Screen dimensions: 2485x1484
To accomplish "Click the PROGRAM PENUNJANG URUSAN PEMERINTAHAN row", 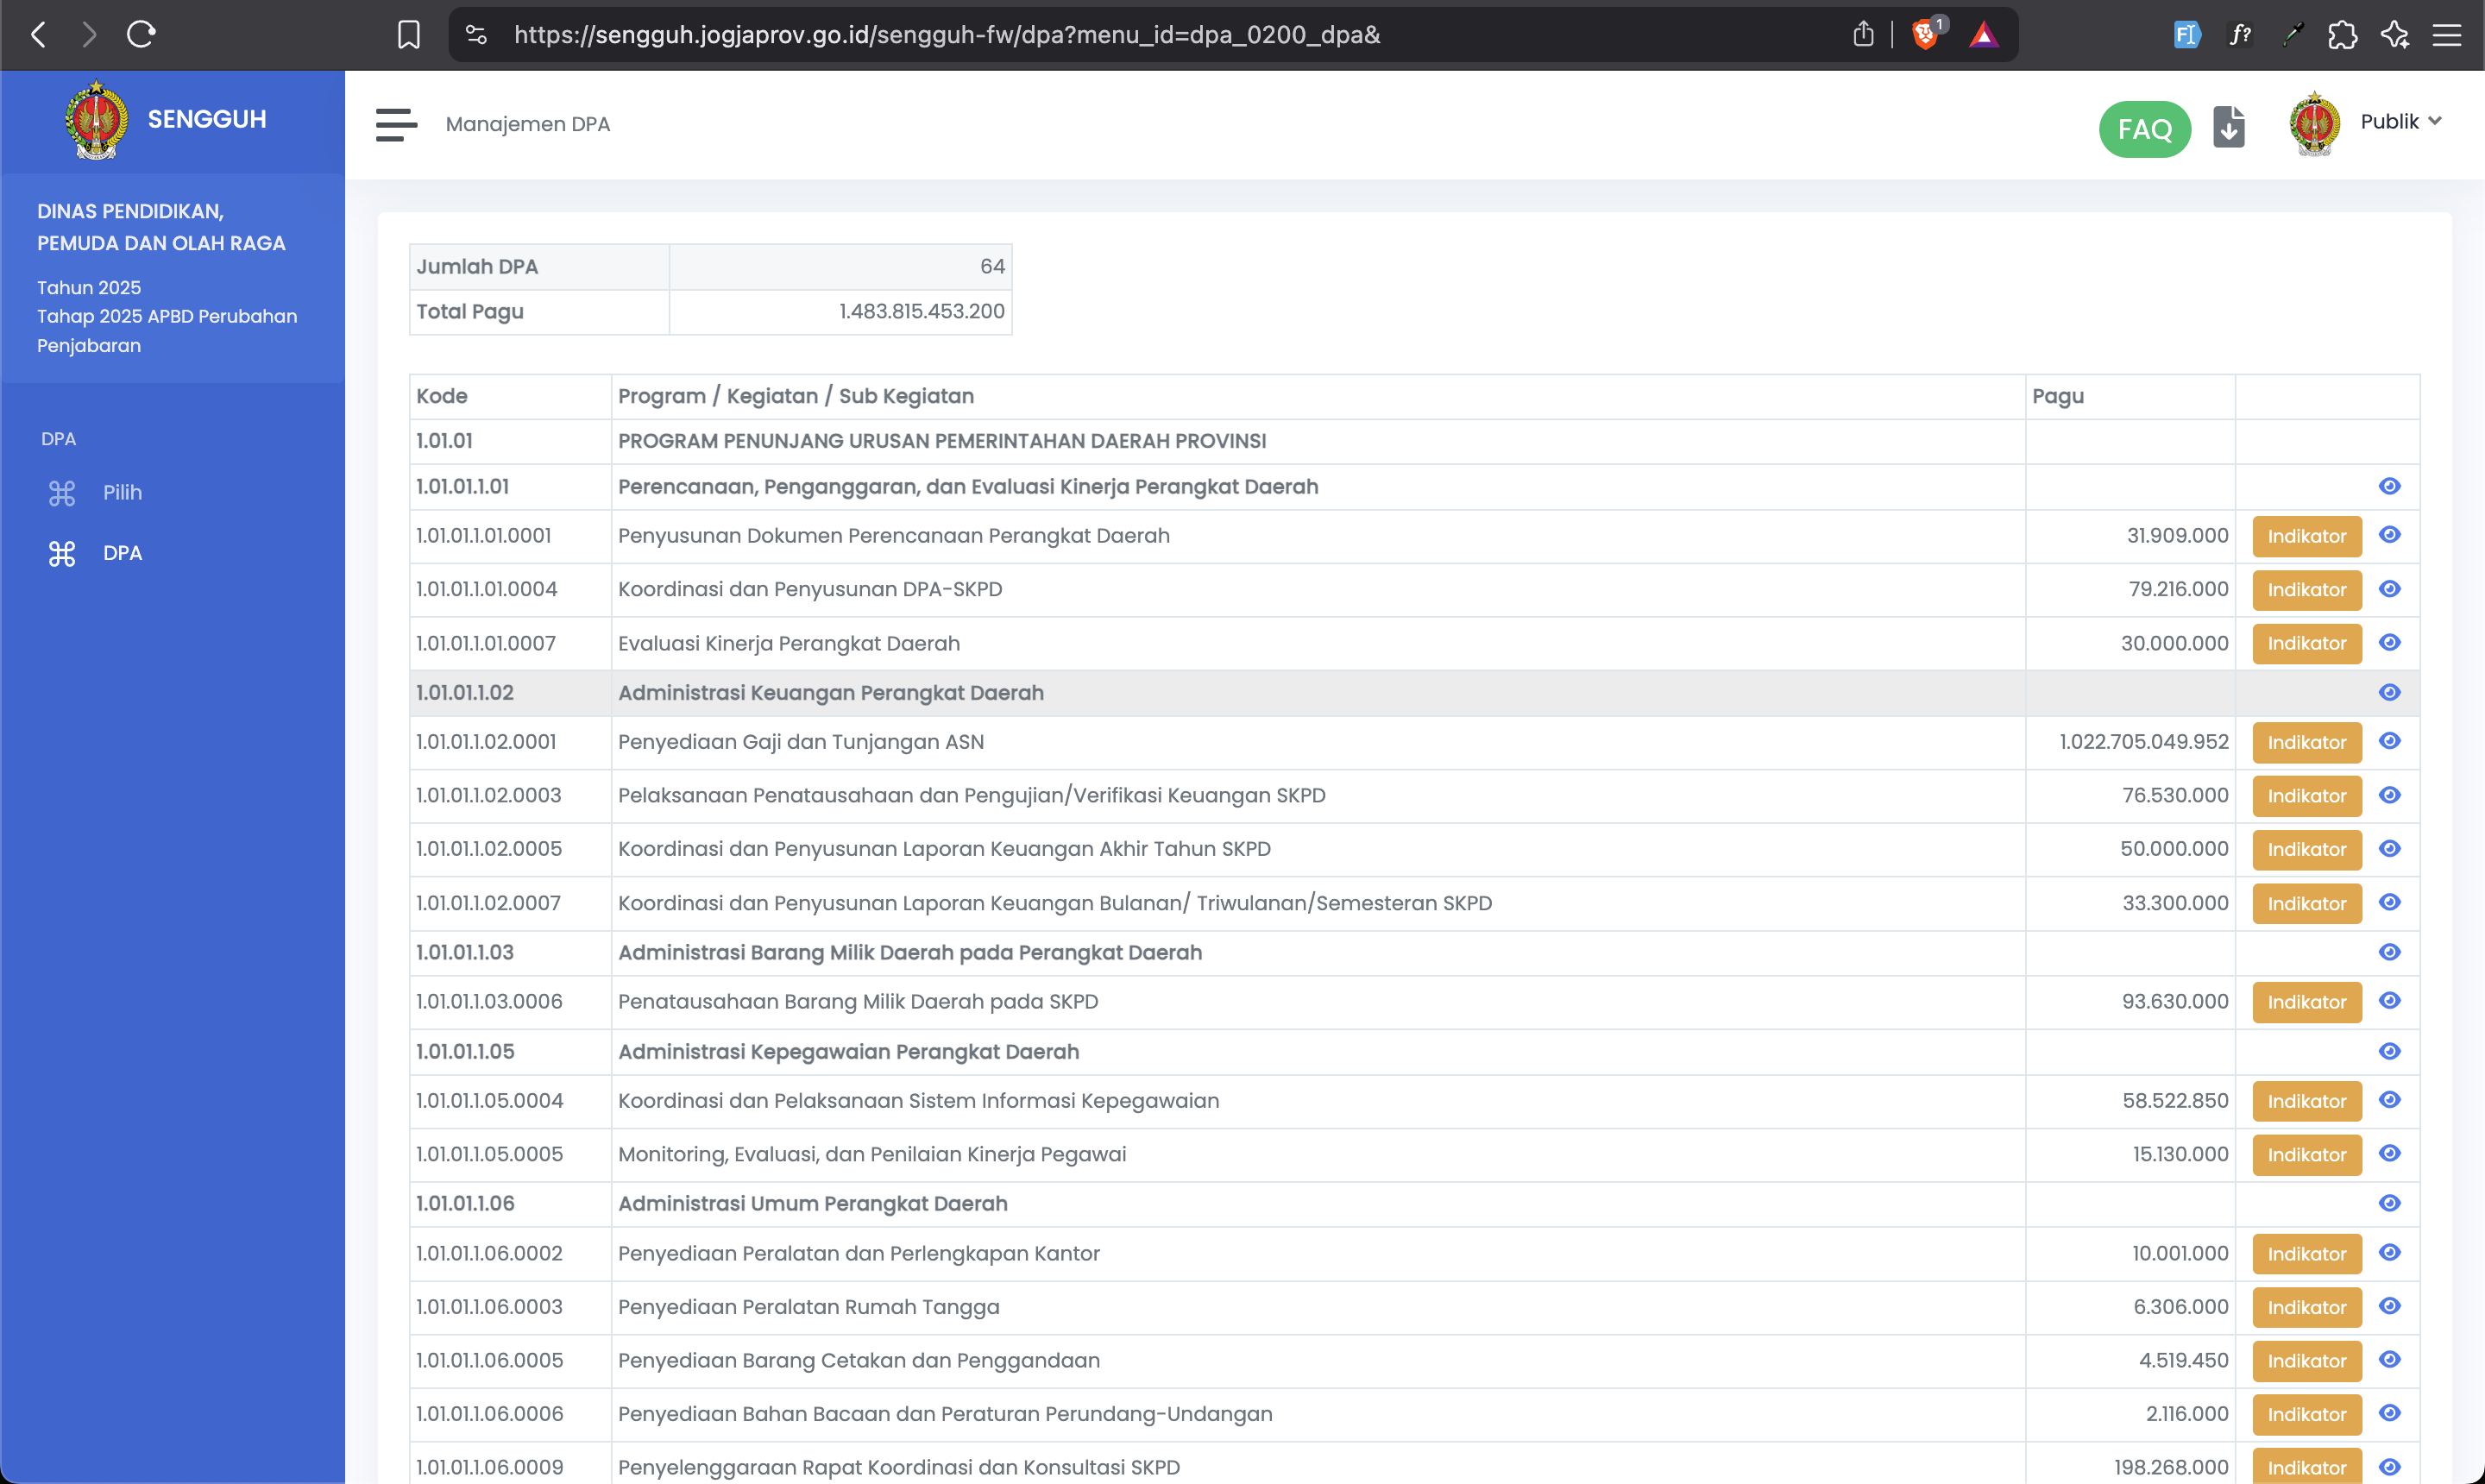I will pyautogui.click(x=1414, y=441).
